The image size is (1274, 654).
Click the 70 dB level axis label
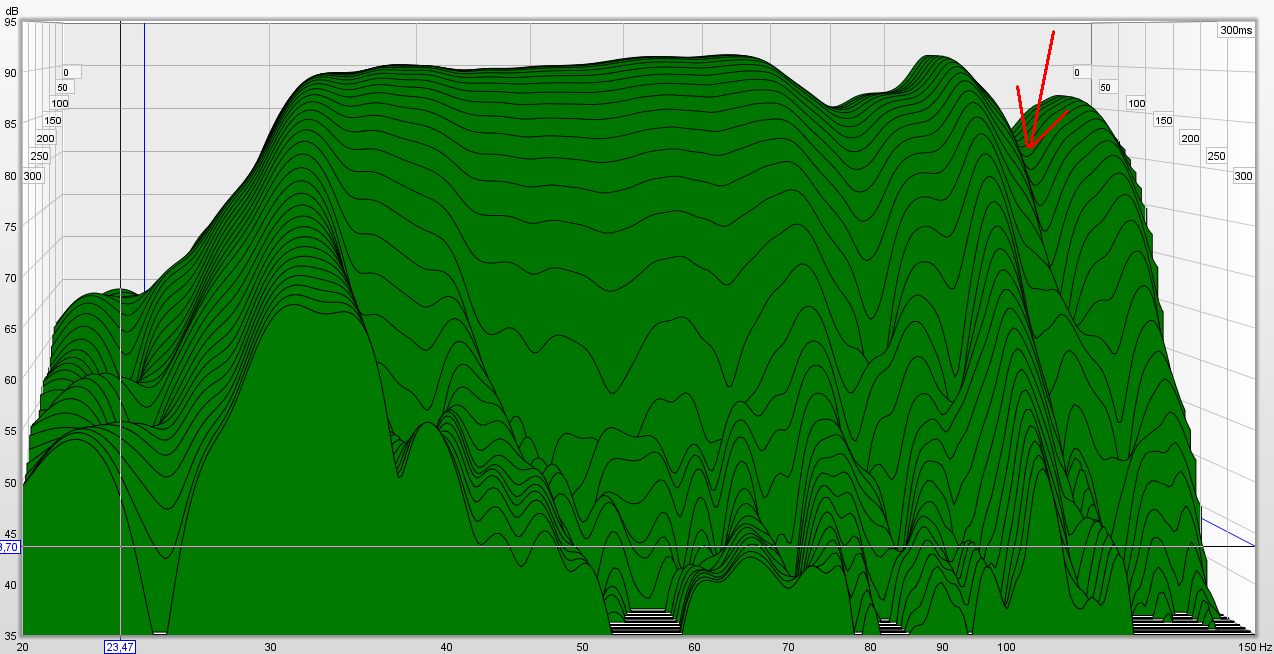point(11,278)
